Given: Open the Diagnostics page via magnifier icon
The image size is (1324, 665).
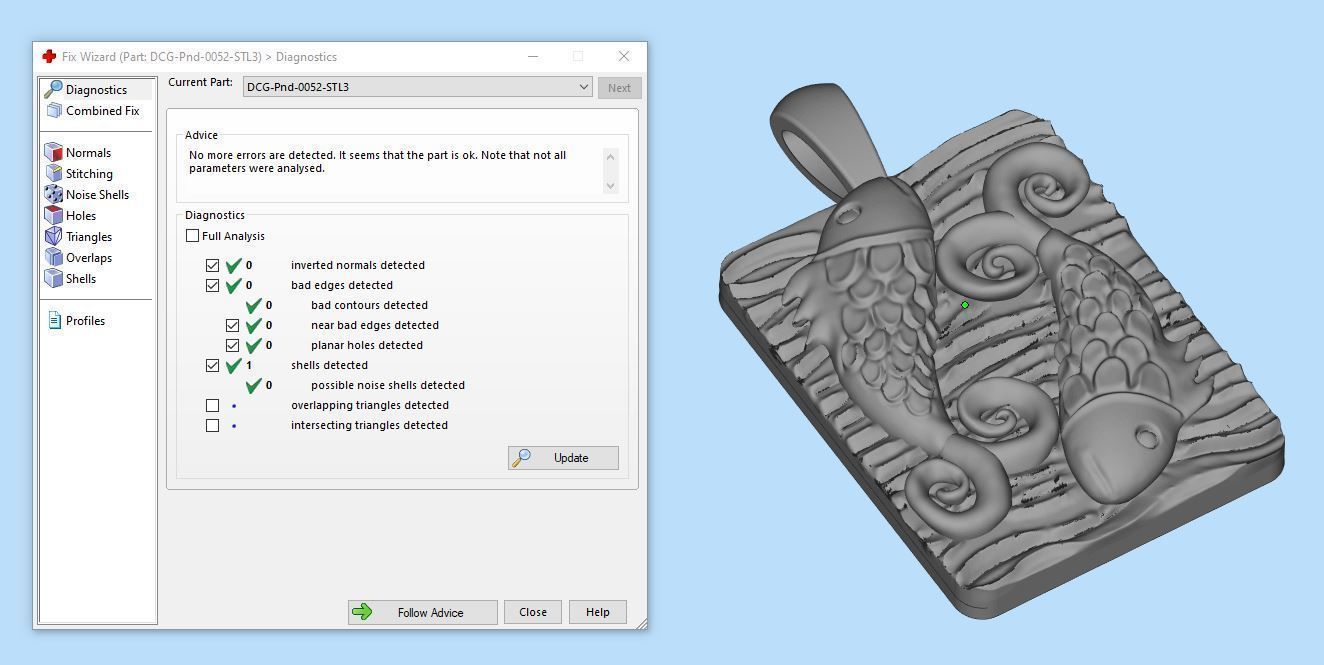Looking at the screenshot, I should coord(54,90).
